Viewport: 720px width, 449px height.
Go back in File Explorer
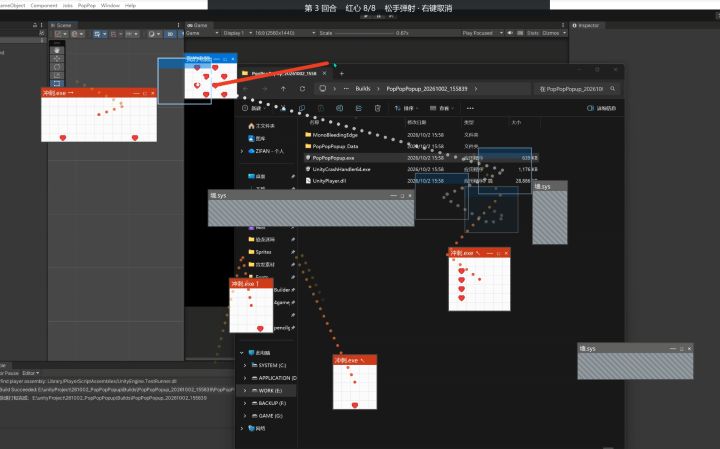point(246,89)
